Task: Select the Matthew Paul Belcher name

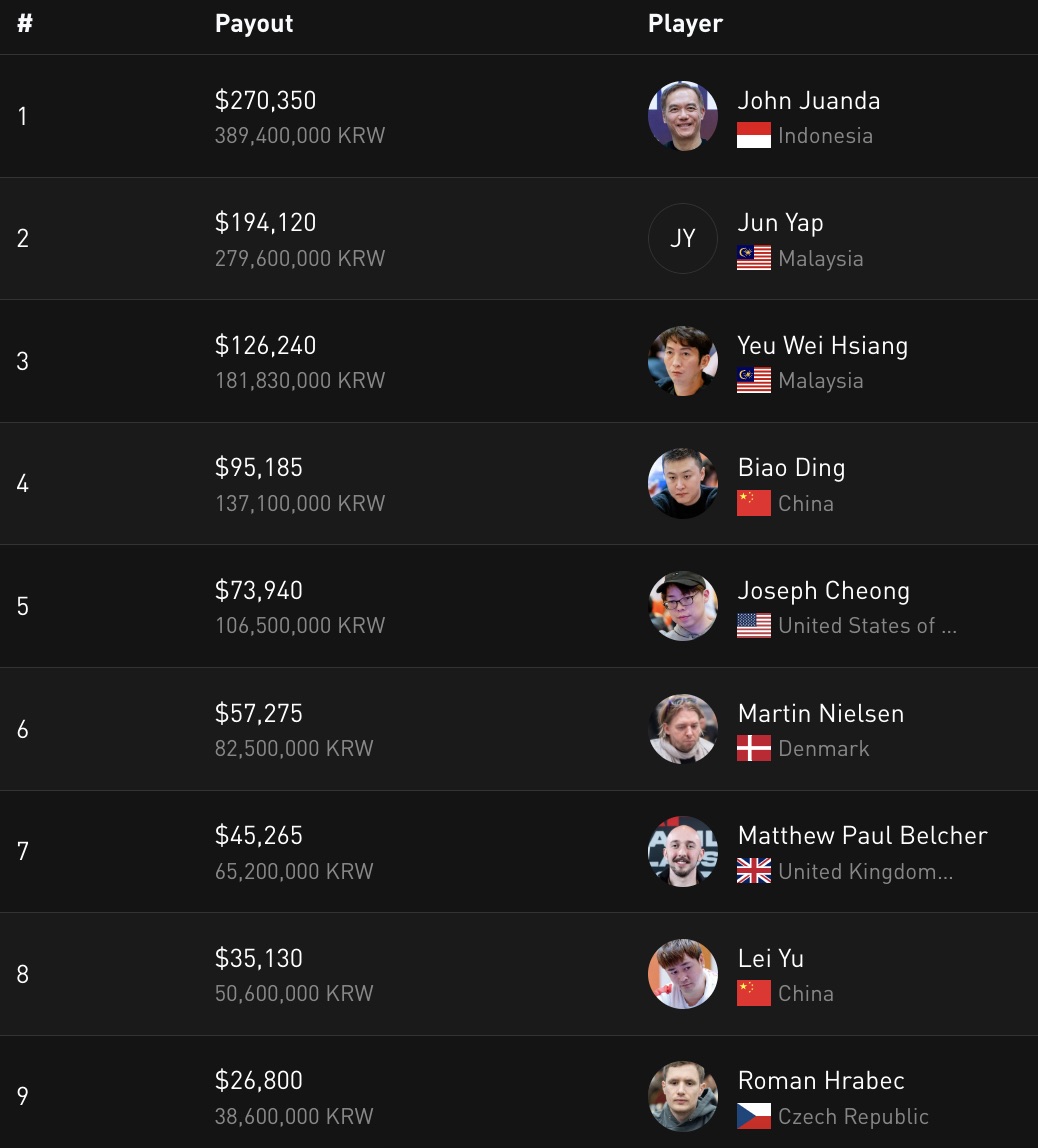Action: coord(862,836)
